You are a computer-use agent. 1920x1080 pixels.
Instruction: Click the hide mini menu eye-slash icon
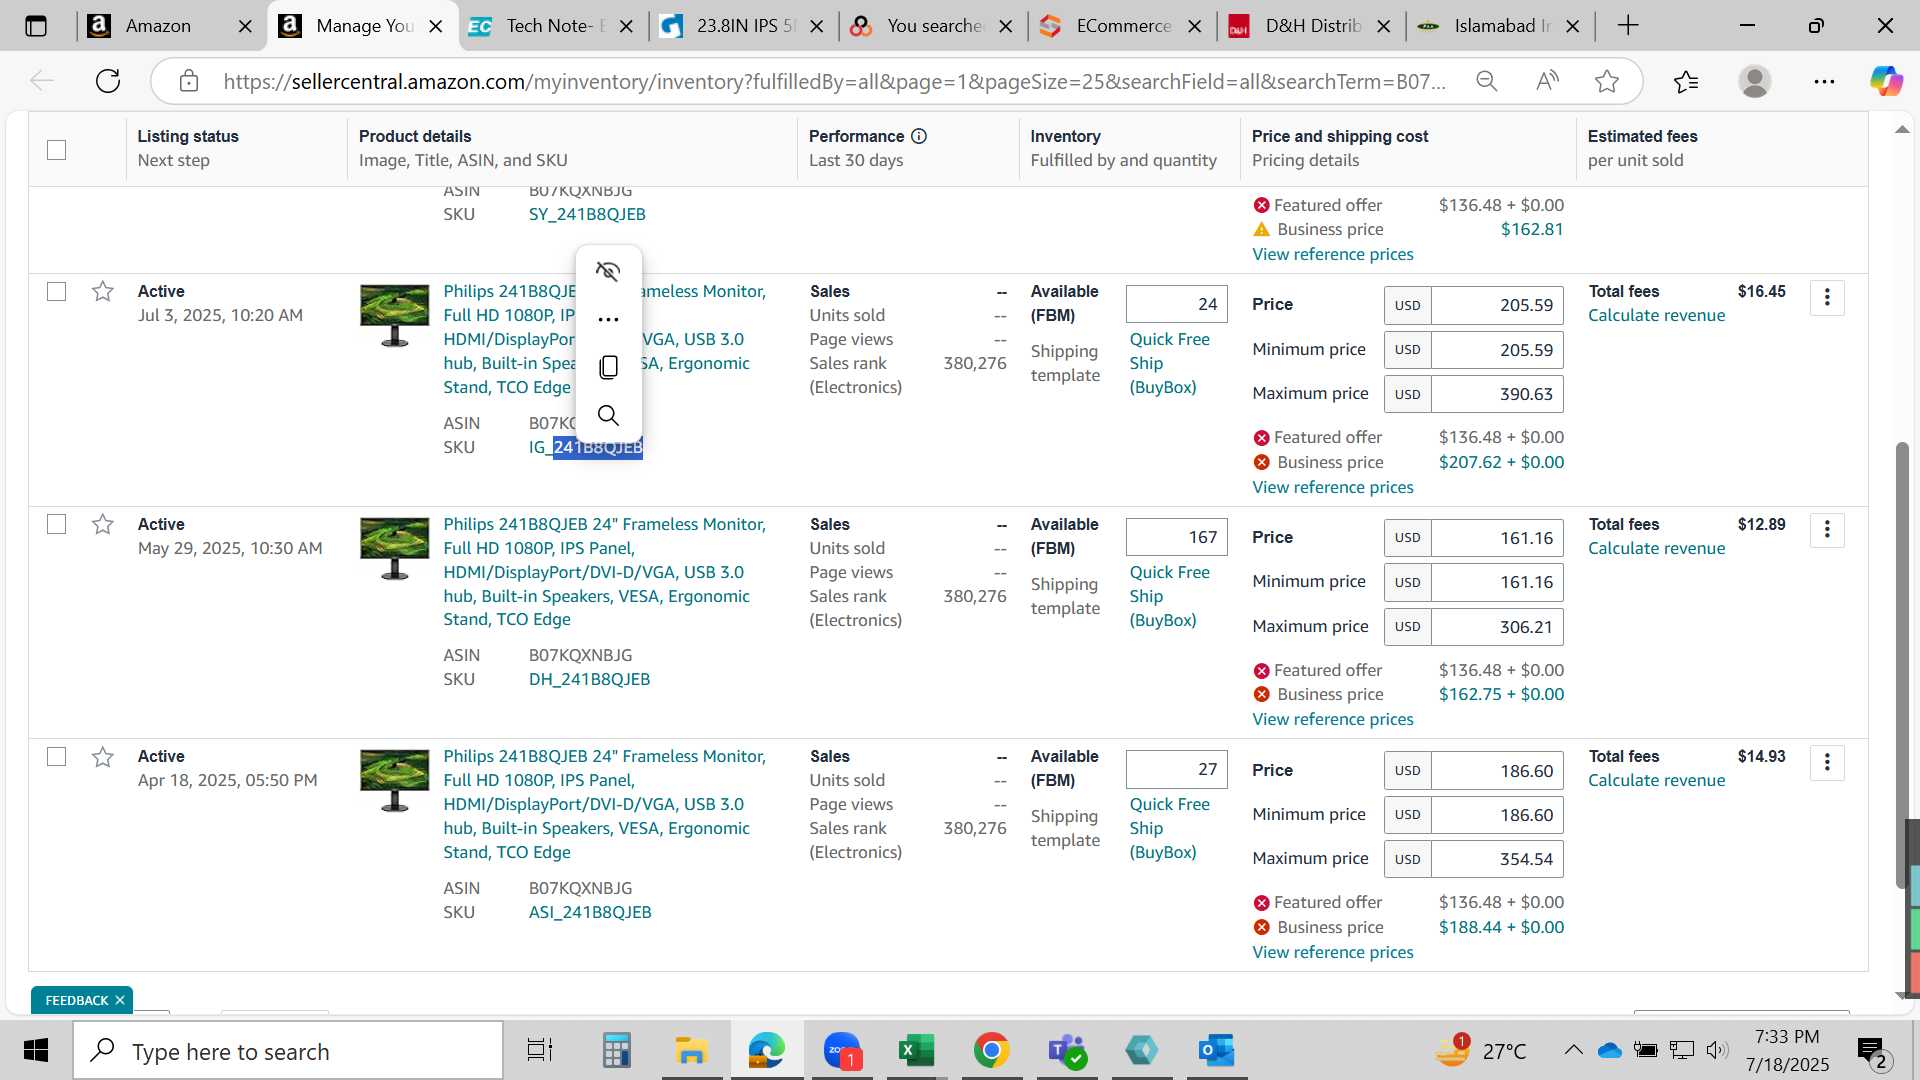point(608,271)
